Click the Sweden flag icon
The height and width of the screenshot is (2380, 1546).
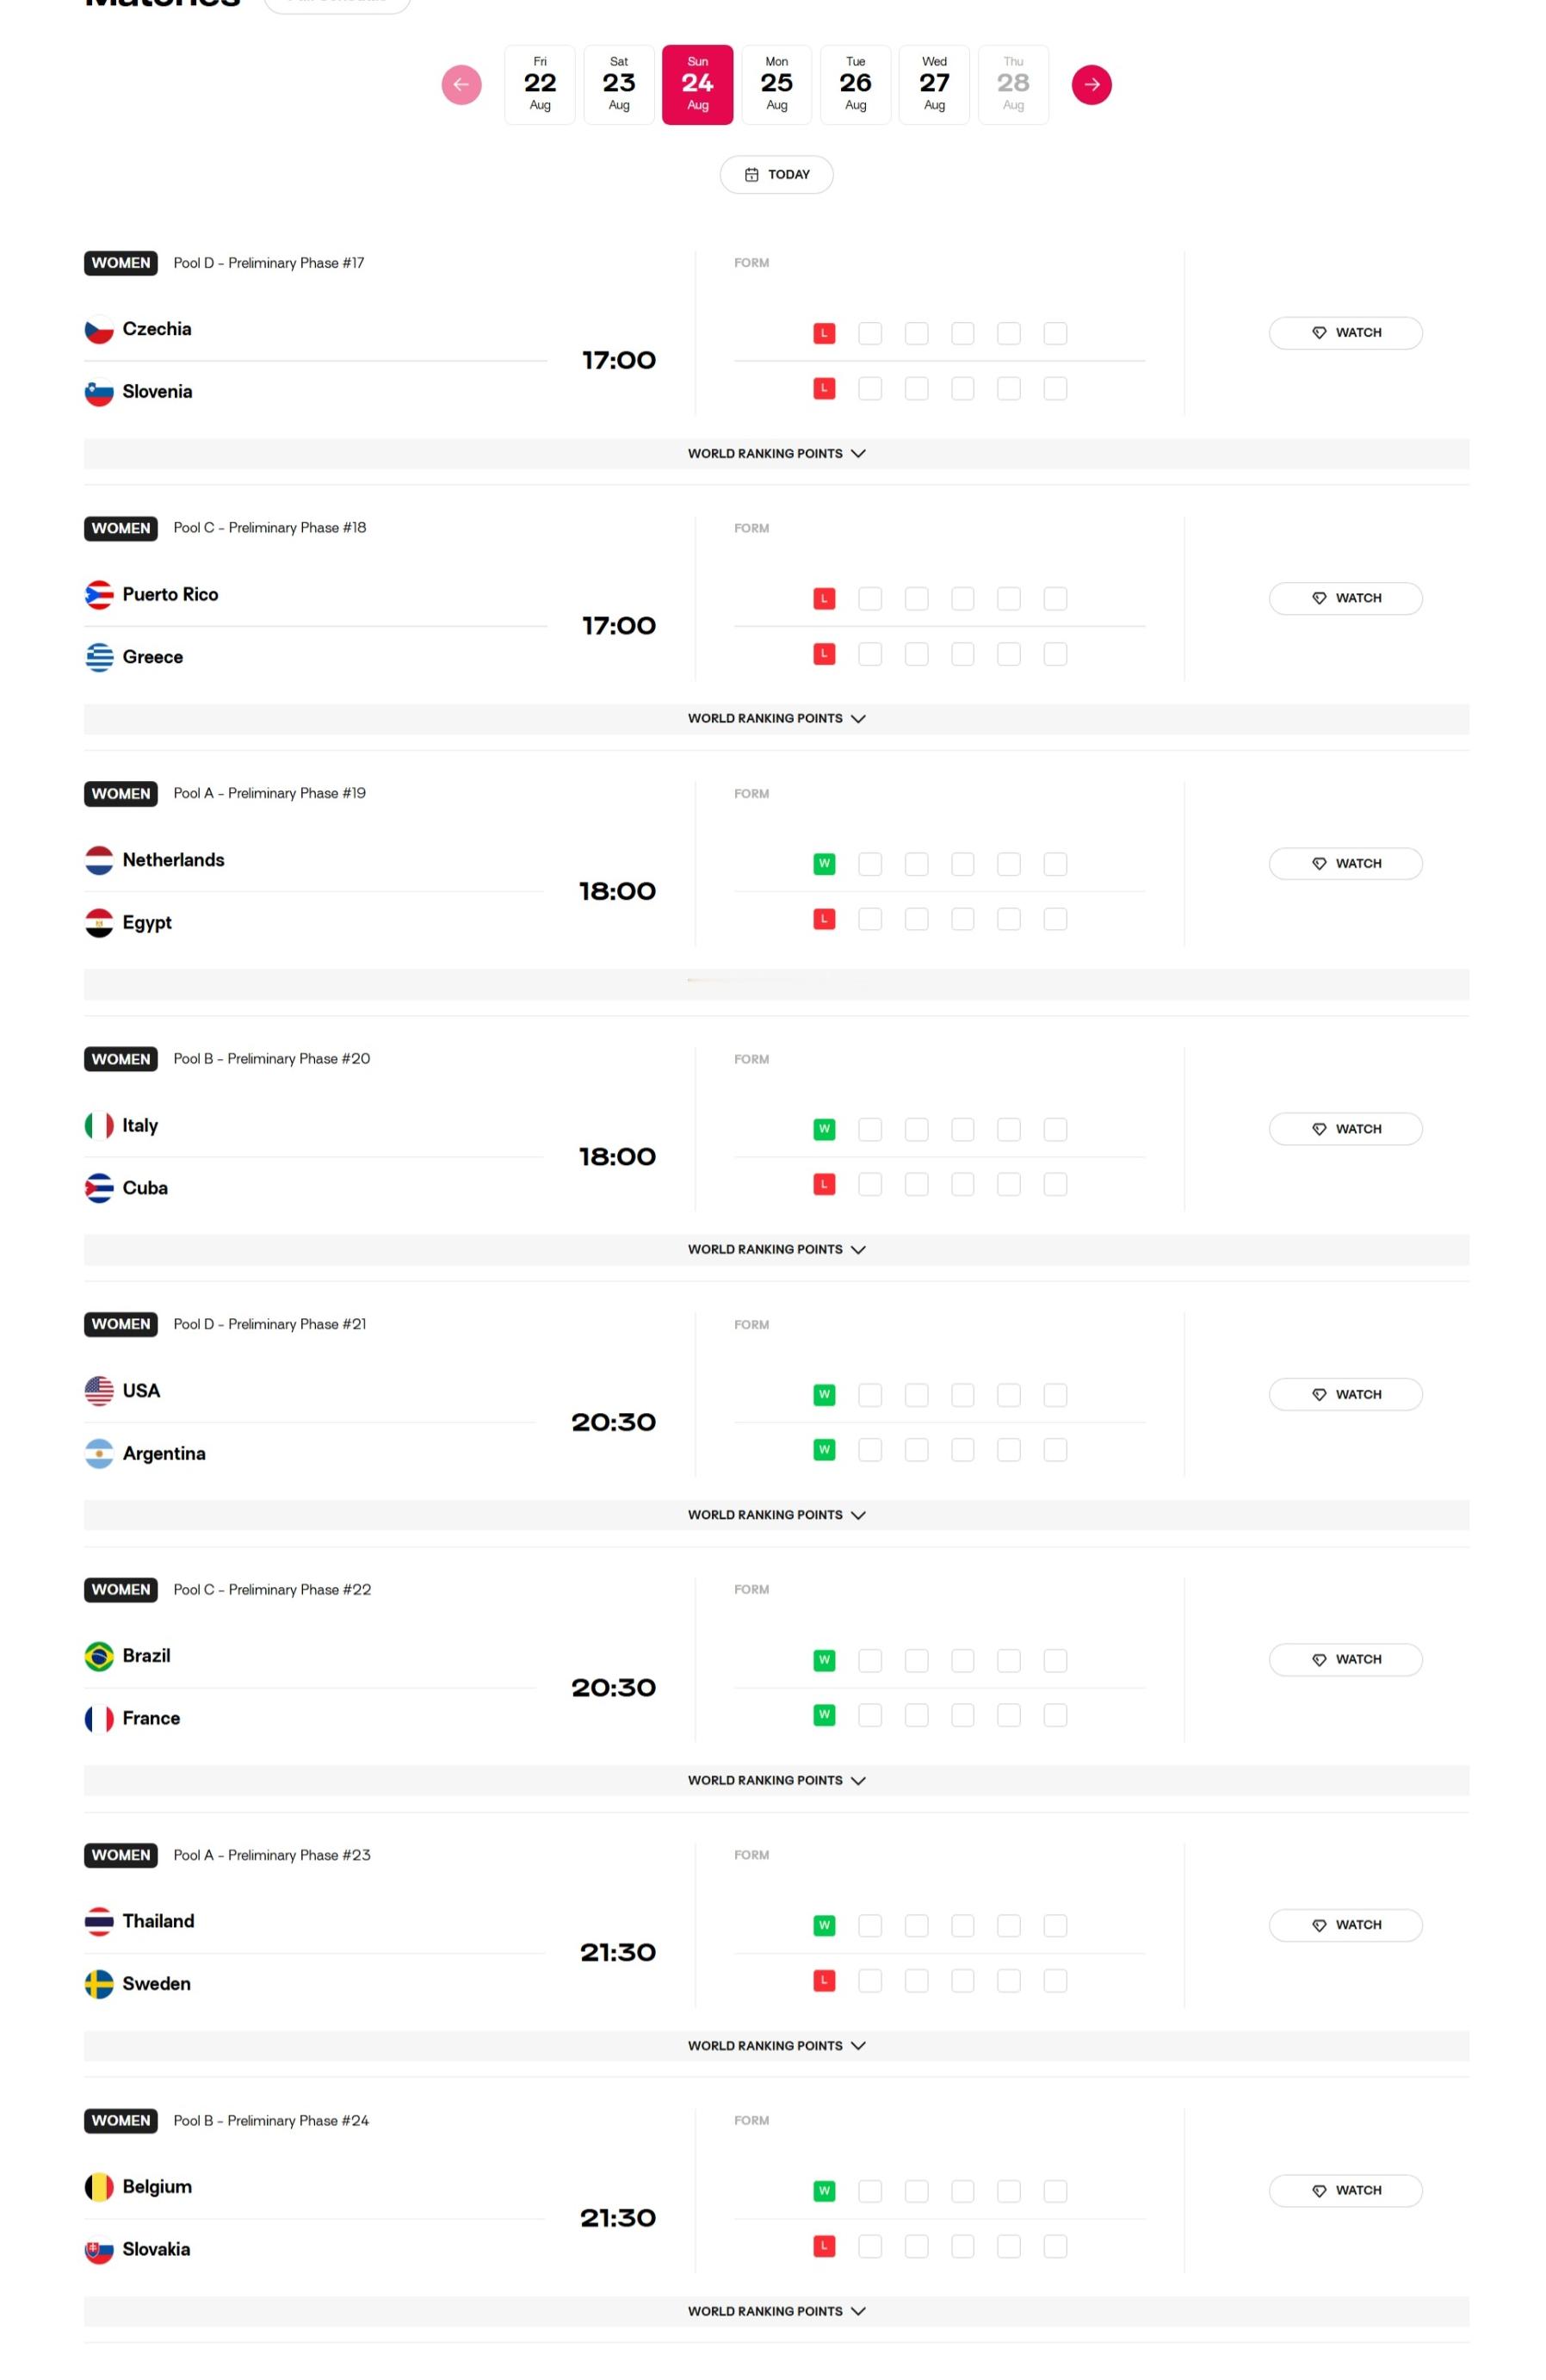coord(99,1984)
